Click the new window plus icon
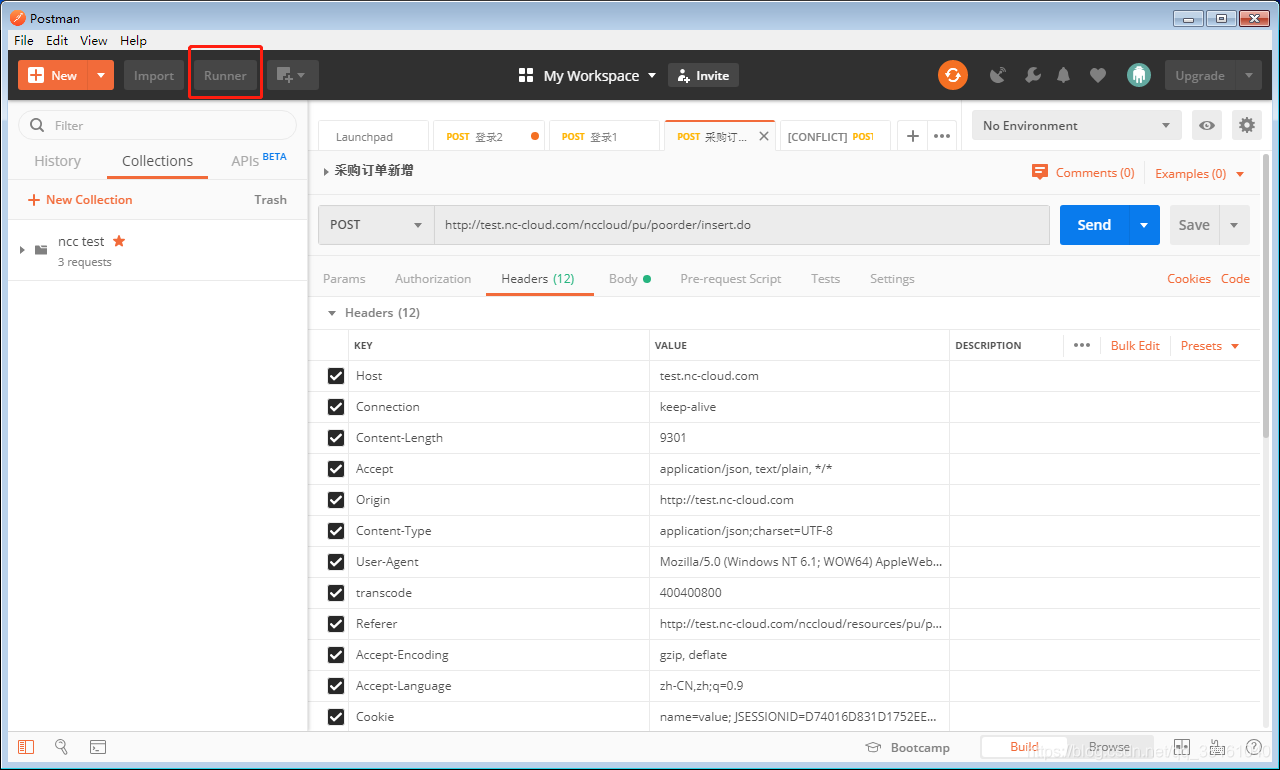 click(x=292, y=75)
